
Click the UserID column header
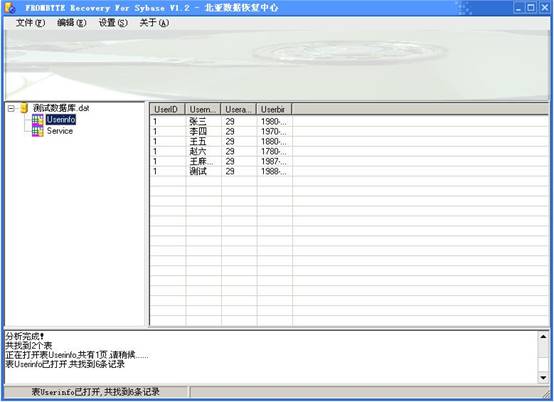tap(167, 110)
